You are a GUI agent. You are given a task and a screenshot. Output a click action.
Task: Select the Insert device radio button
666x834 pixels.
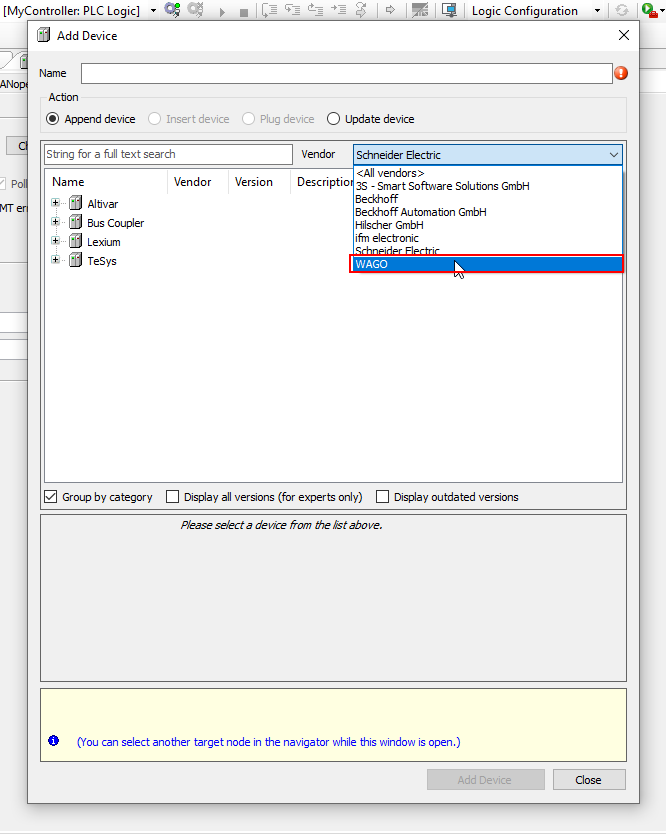coord(154,119)
